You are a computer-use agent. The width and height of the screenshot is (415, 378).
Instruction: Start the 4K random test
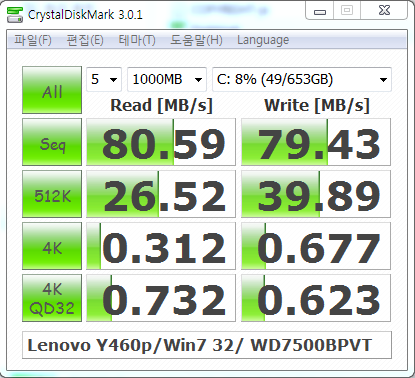point(52,246)
